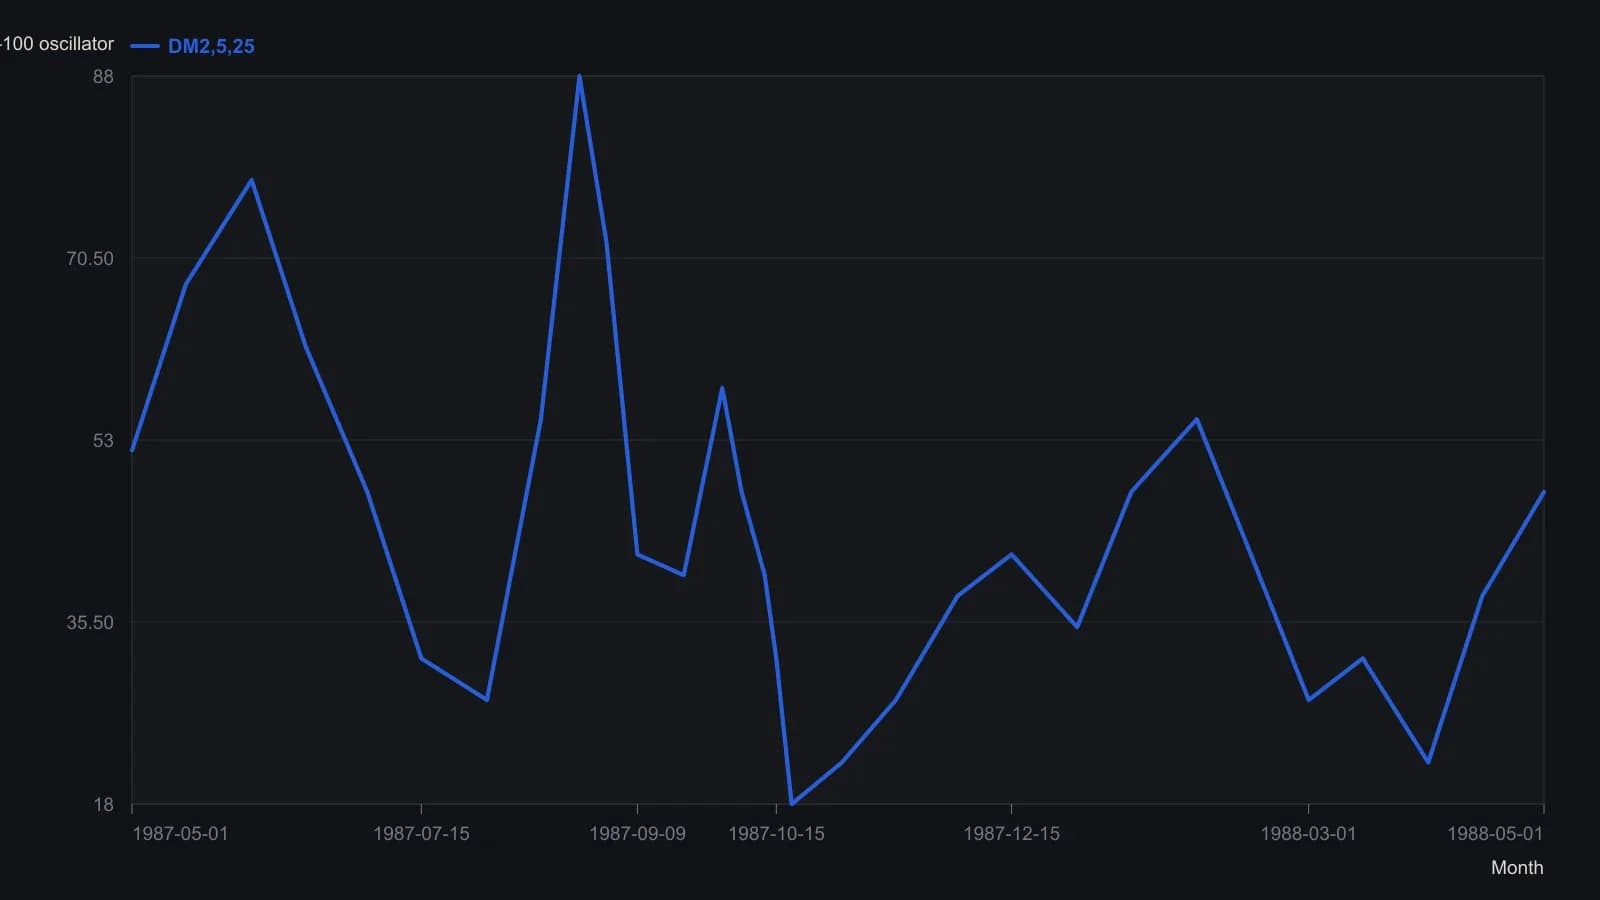The width and height of the screenshot is (1600, 900).
Task: Toggle the DM2,5,25 legend entry
Action: click(193, 46)
